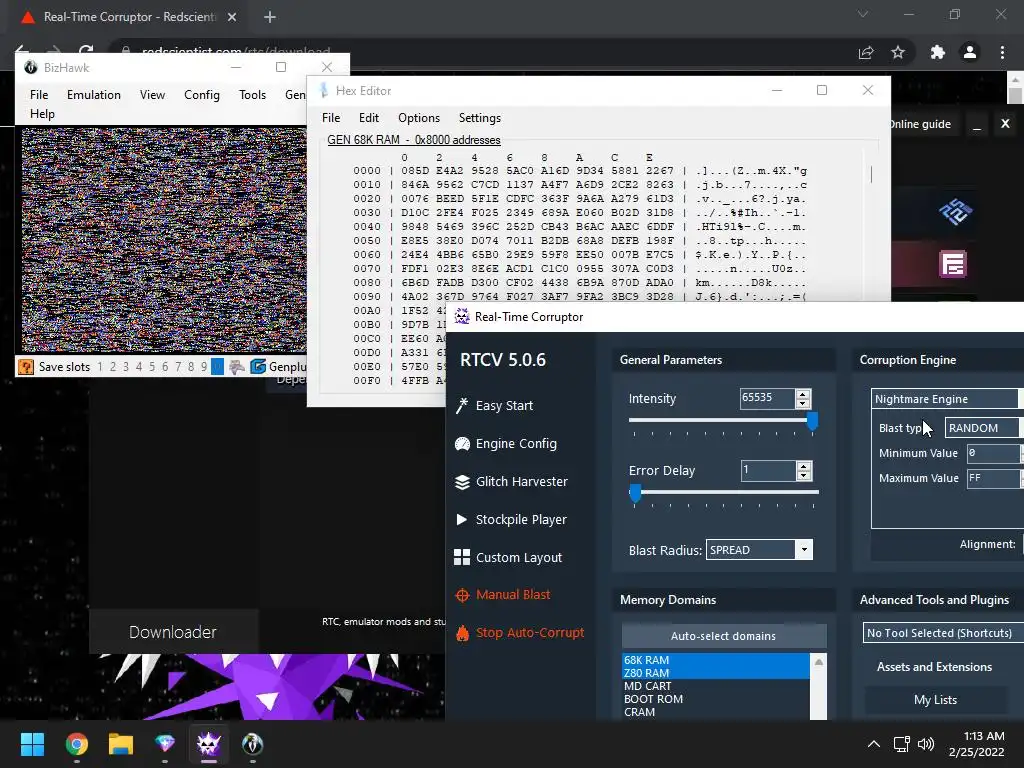Select save slot 9 in BizHawk
1024x768 pixels.
click(204, 367)
